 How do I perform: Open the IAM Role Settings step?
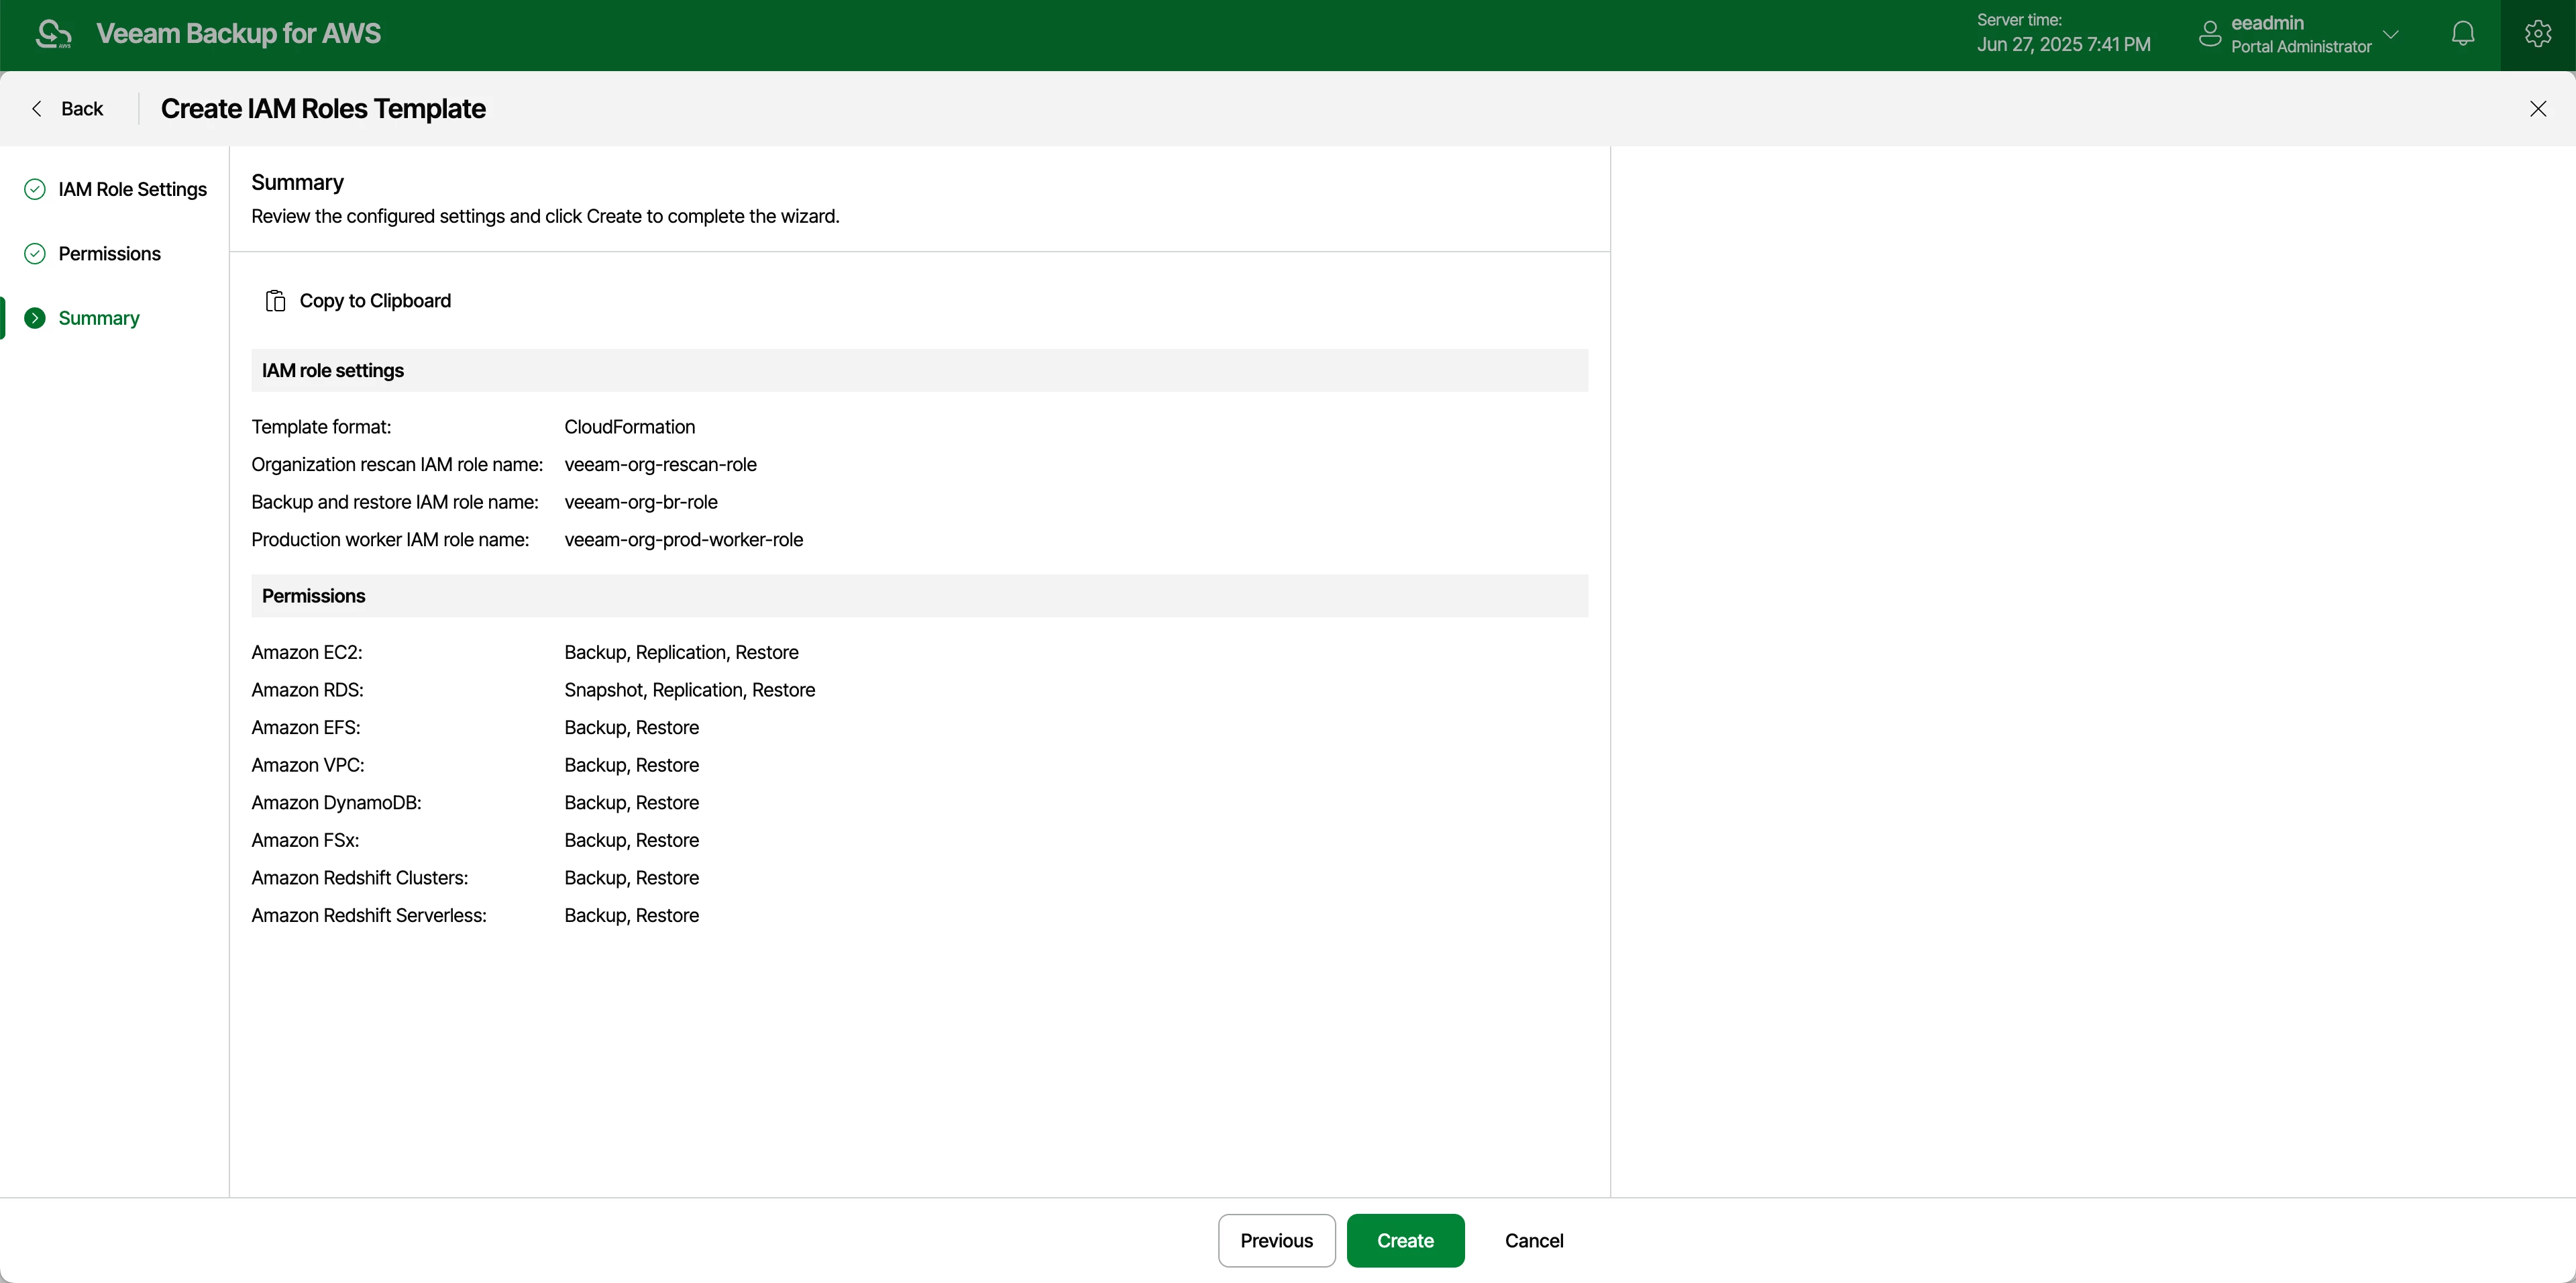(132, 189)
